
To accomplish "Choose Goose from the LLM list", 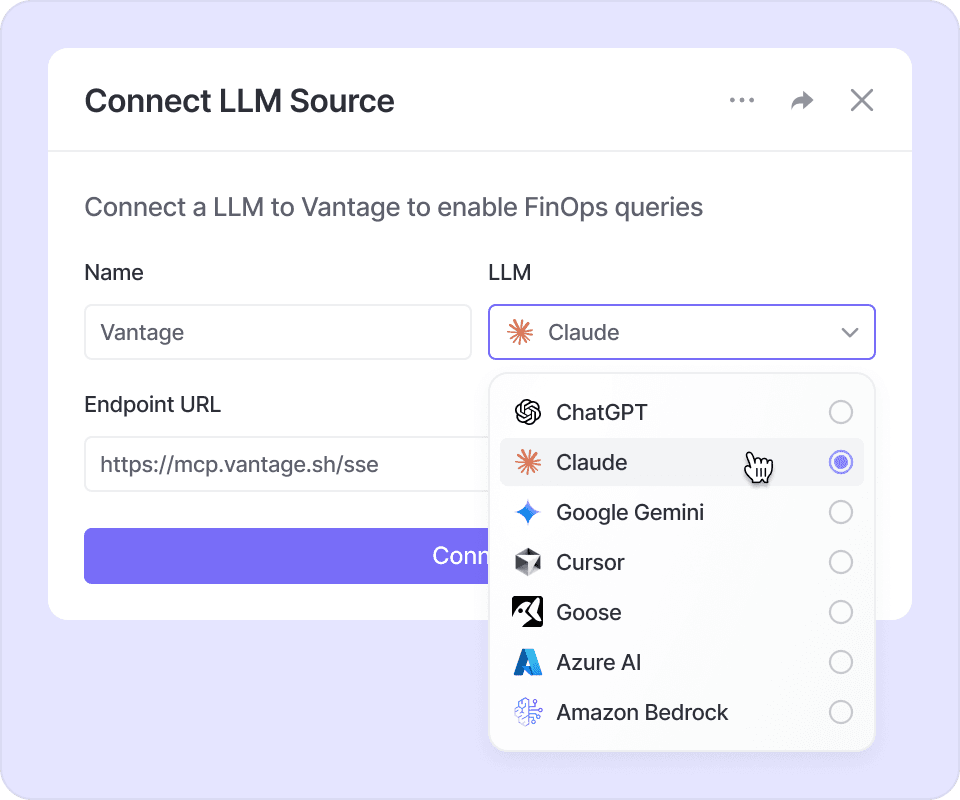I will pyautogui.click(x=588, y=612).
